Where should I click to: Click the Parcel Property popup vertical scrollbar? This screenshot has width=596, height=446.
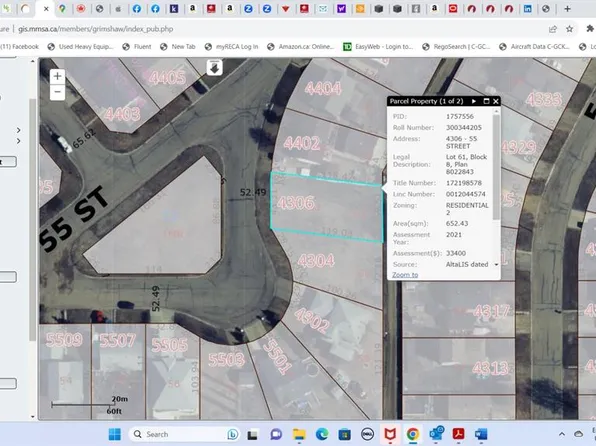coord(496,167)
